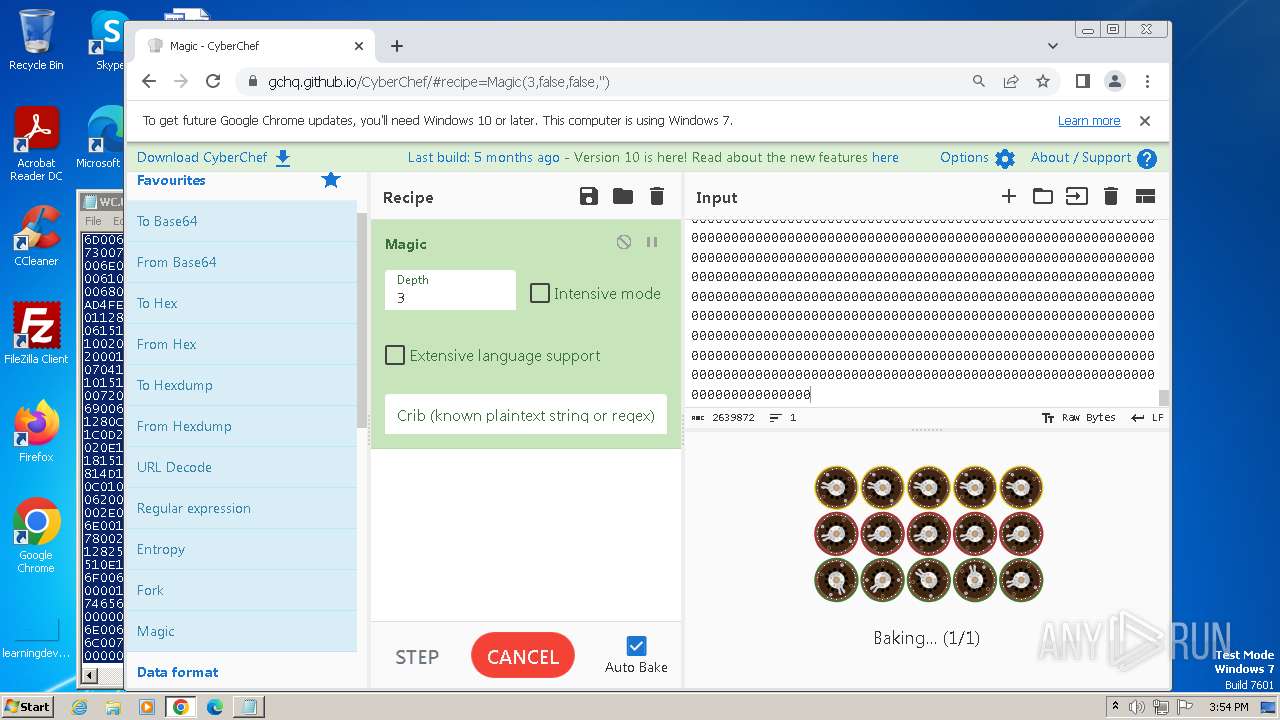
Task: Save the recipe with the floppy disk icon
Action: (589, 197)
